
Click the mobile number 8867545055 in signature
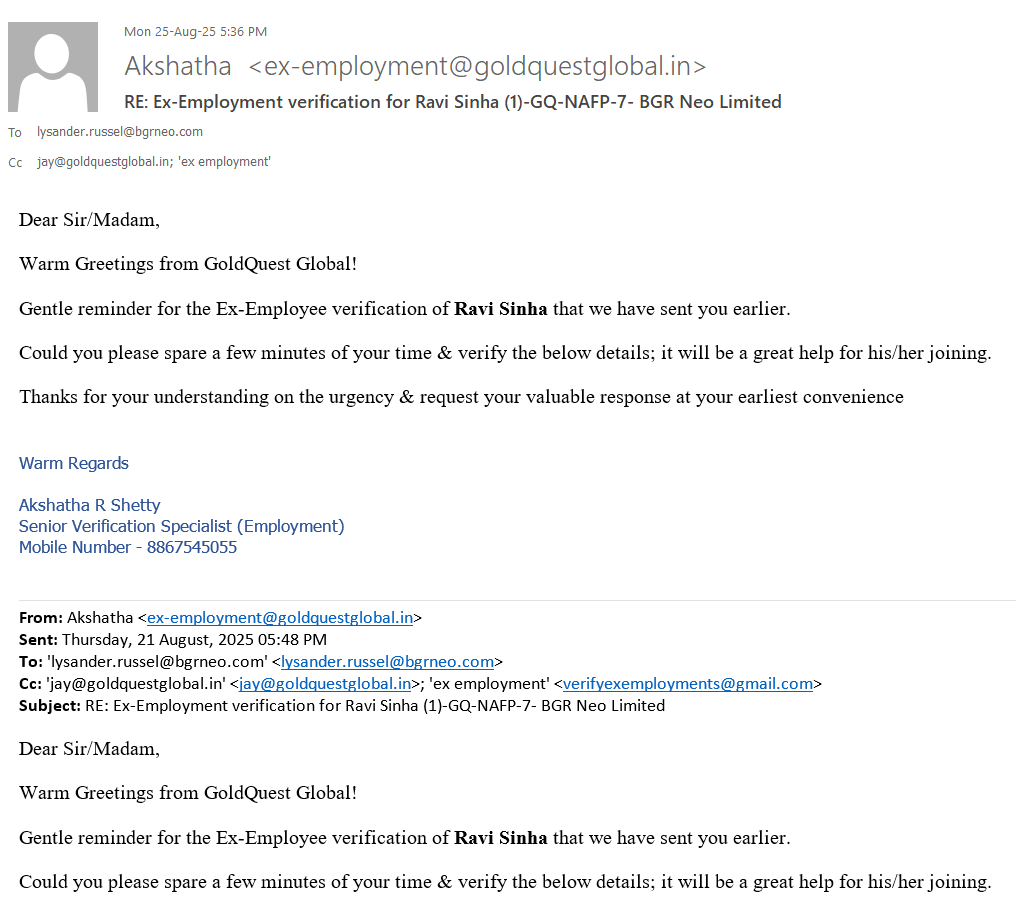[x=192, y=547]
